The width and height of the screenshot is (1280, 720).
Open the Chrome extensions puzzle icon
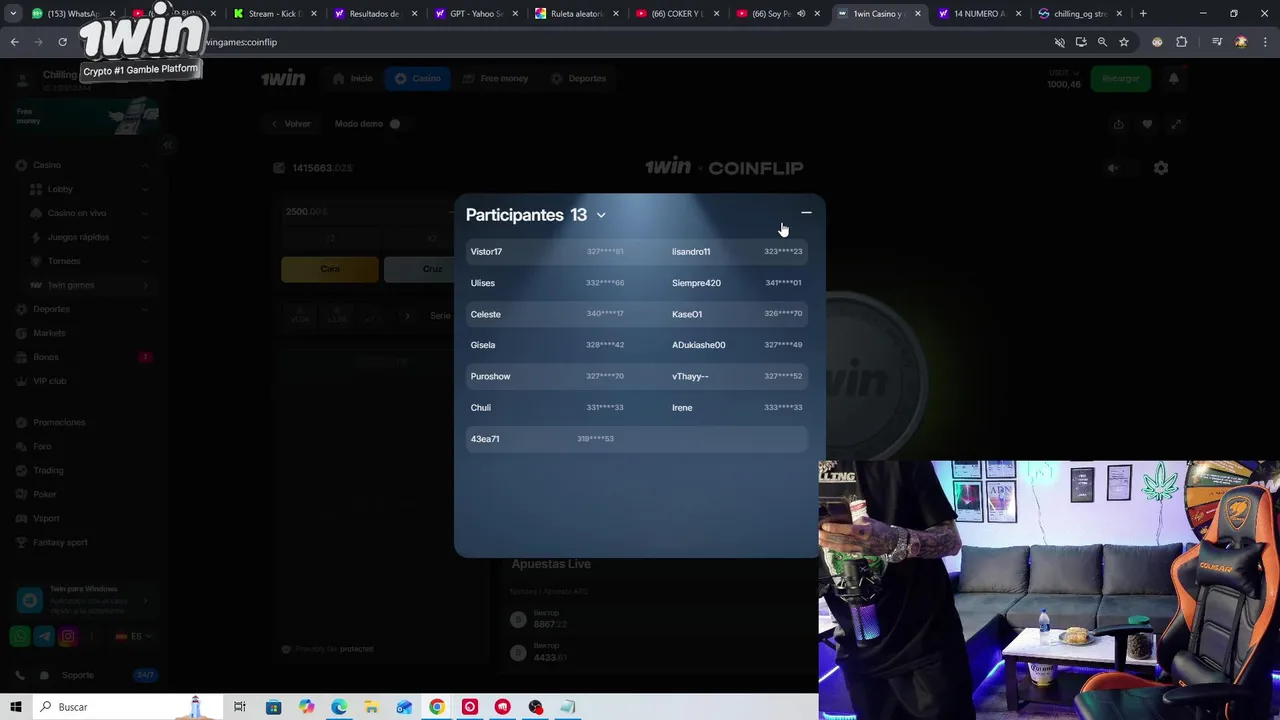click(1181, 42)
